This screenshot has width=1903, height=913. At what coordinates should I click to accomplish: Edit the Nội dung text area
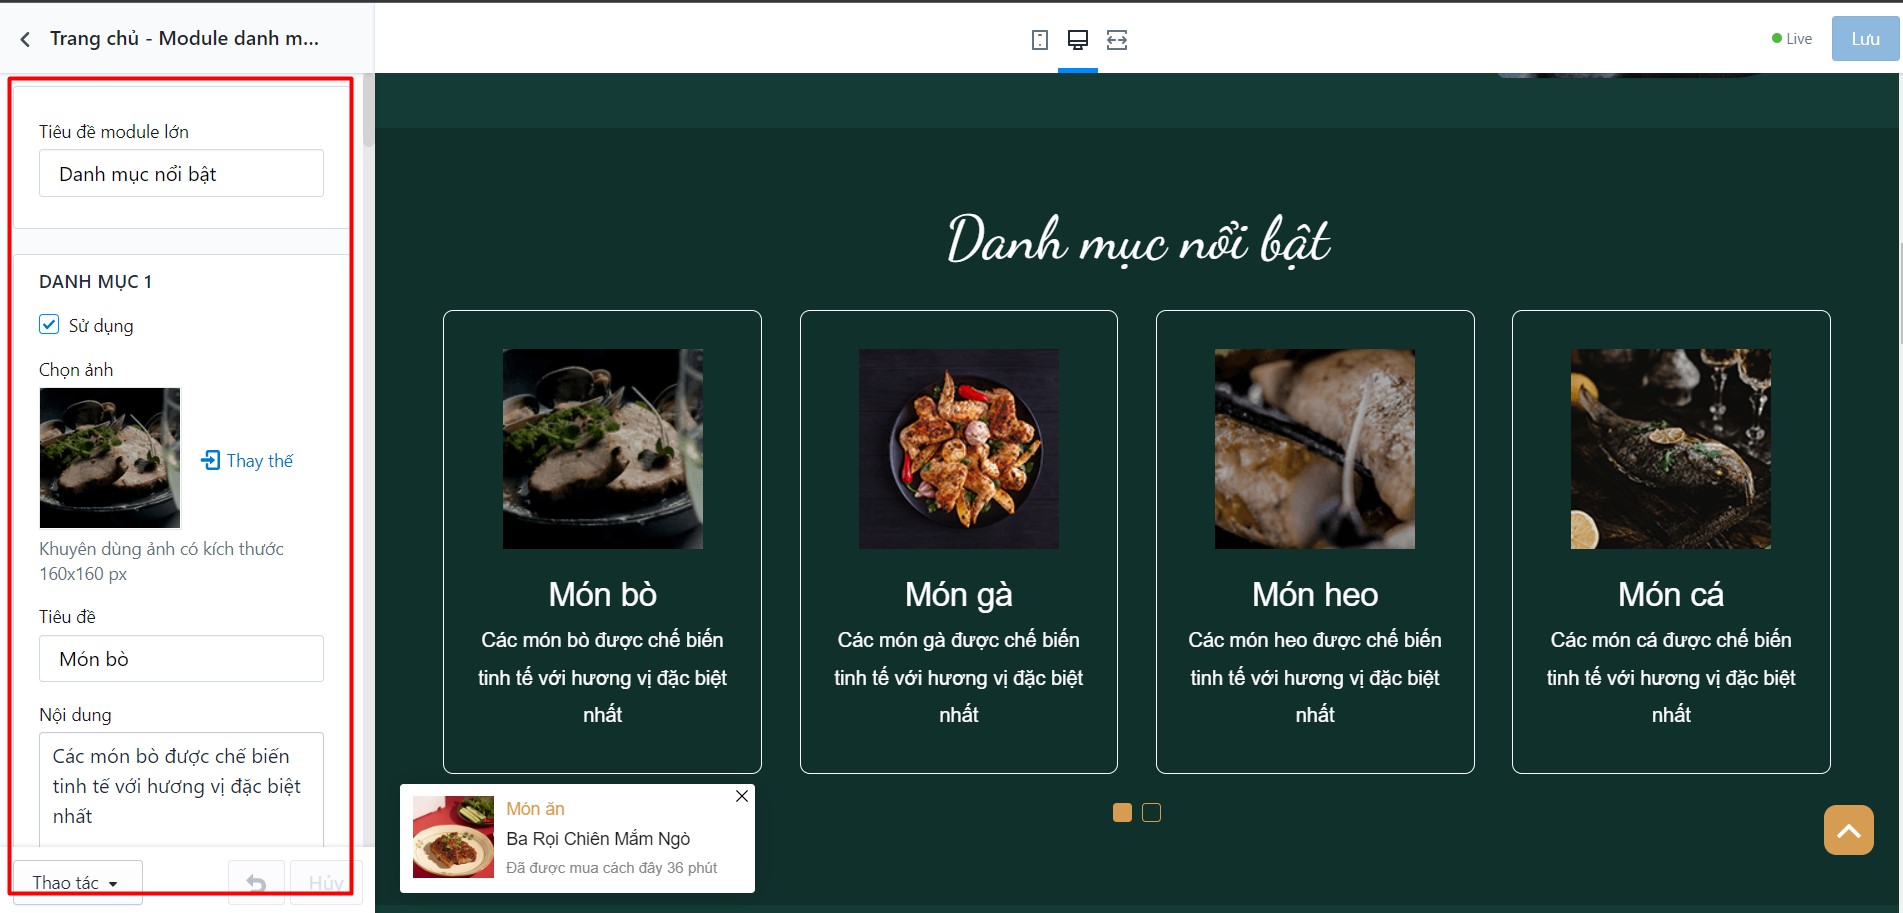point(181,790)
